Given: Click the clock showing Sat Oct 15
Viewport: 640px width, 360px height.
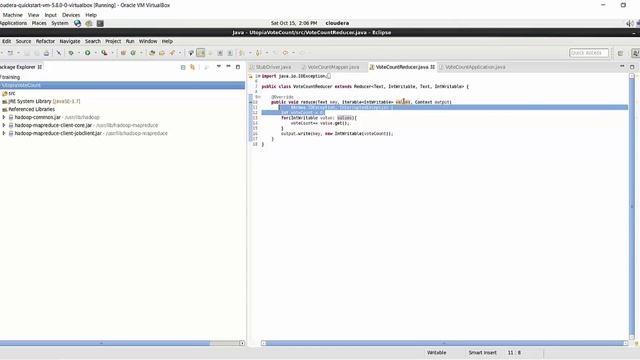Looking at the screenshot, I should tap(294, 23).
